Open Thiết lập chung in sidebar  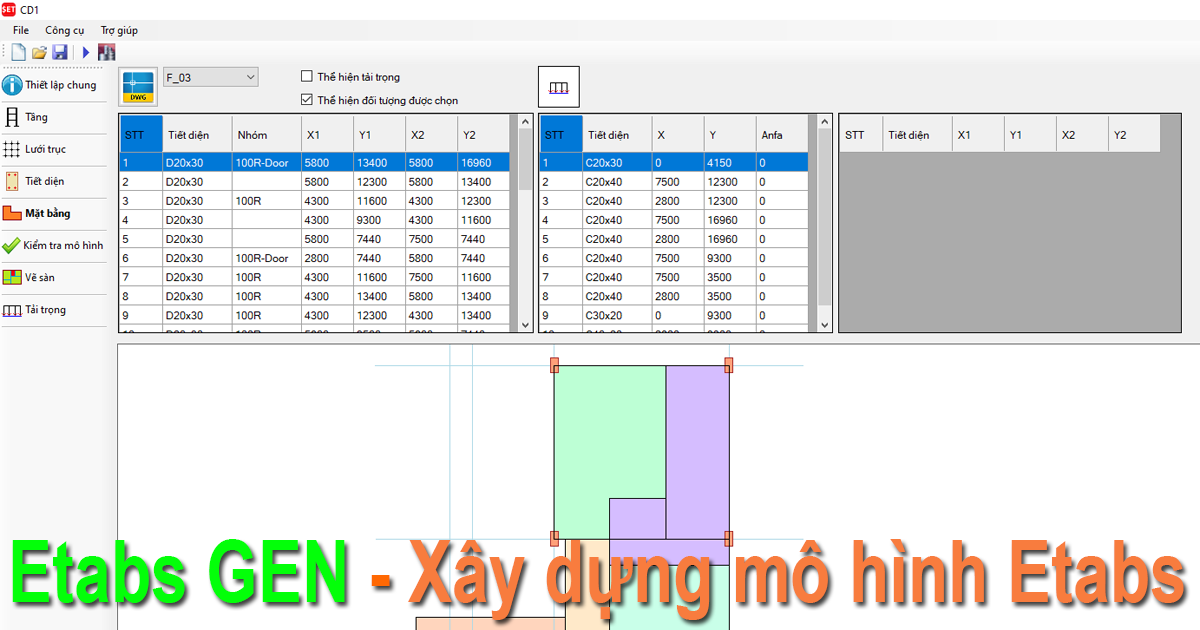pos(52,85)
